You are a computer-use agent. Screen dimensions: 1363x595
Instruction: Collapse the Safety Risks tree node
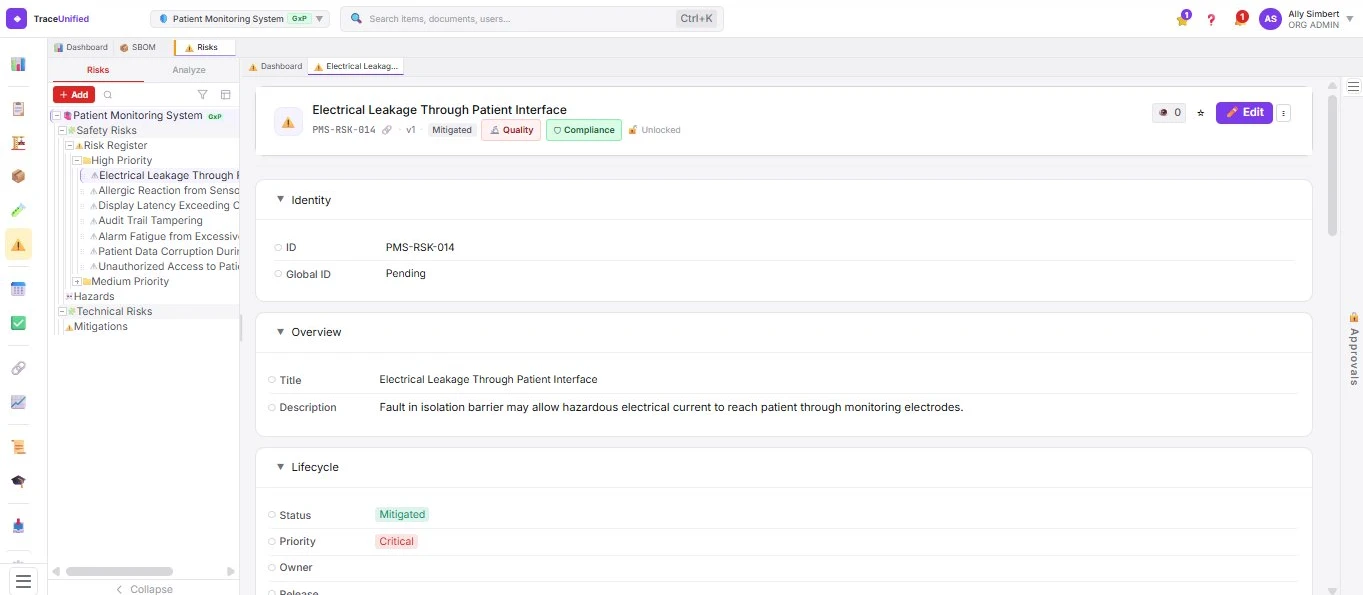pos(62,131)
